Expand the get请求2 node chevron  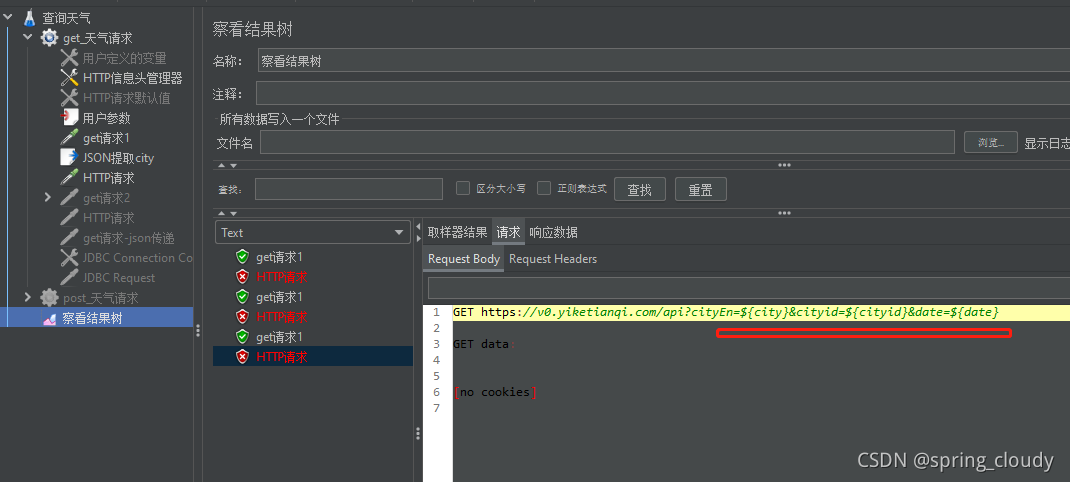[48, 197]
